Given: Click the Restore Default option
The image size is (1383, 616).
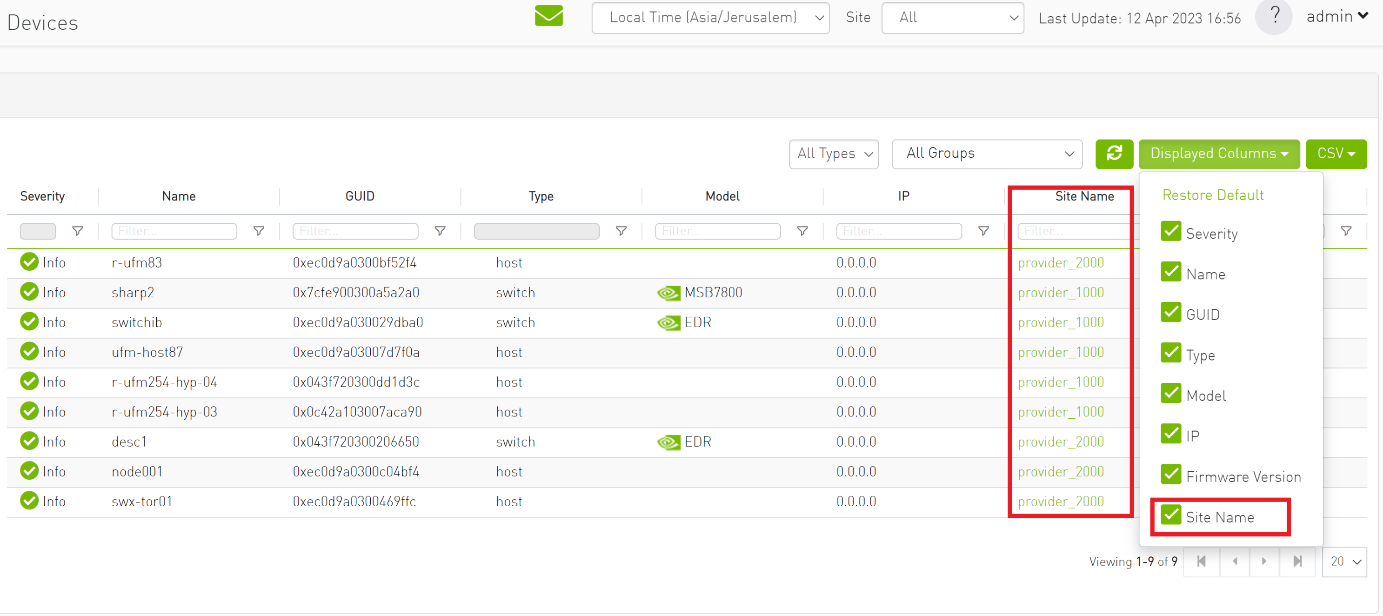Looking at the screenshot, I should (x=1213, y=194).
